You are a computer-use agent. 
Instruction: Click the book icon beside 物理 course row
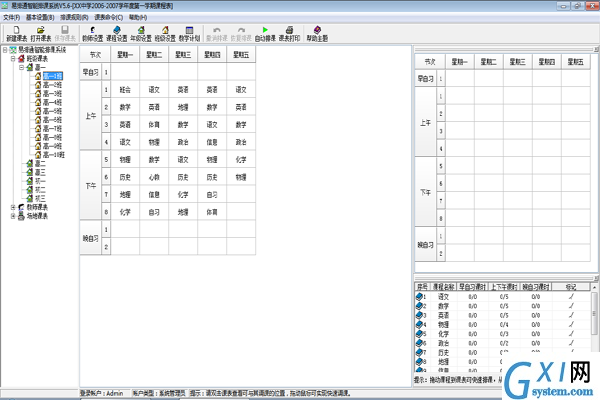(419, 324)
